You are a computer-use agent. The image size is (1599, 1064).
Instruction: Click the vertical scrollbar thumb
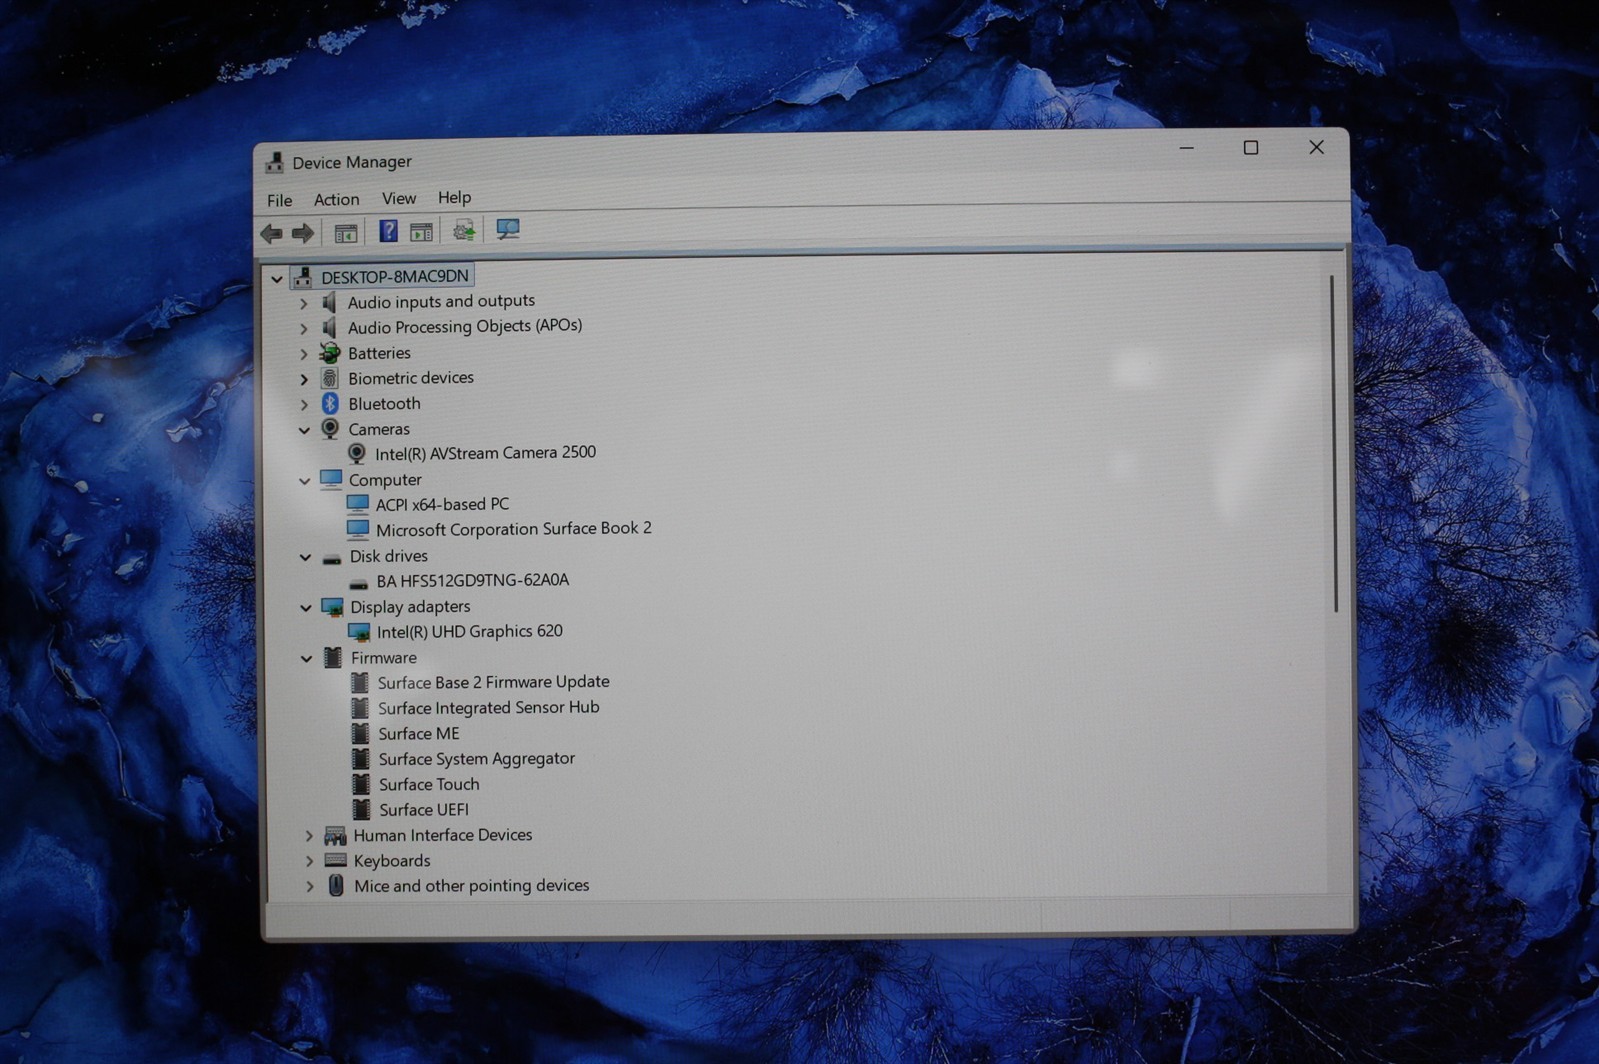click(1334, 444)
